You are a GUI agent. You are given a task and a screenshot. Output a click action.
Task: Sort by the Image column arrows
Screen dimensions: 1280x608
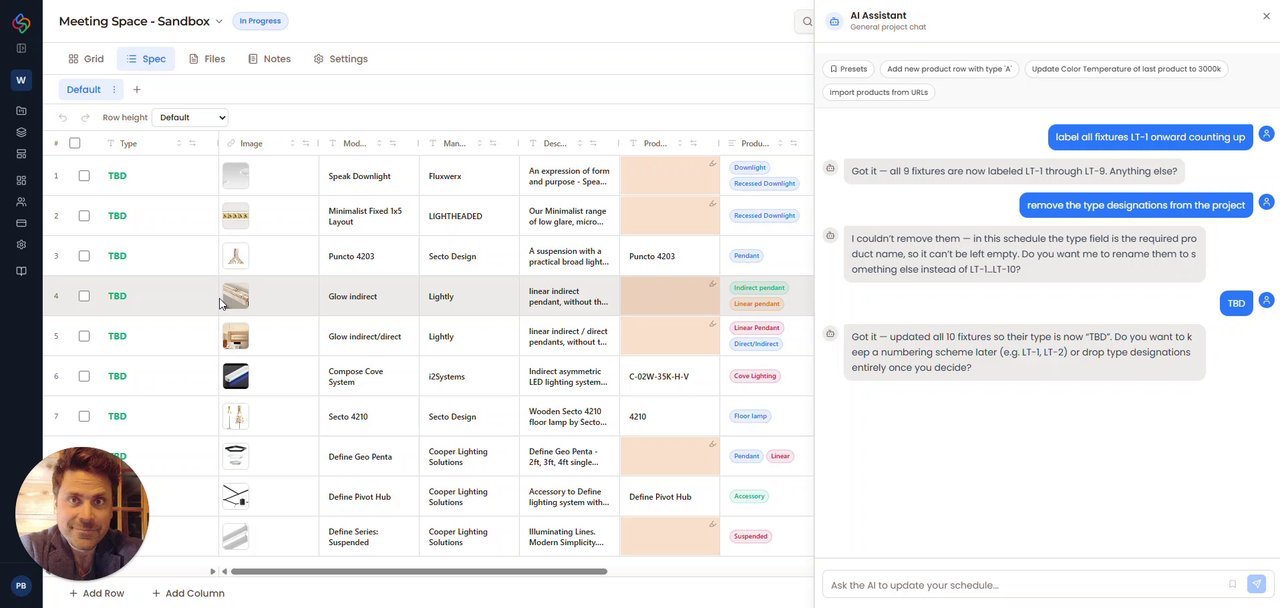pyautogui.click(x=294, y=144)
